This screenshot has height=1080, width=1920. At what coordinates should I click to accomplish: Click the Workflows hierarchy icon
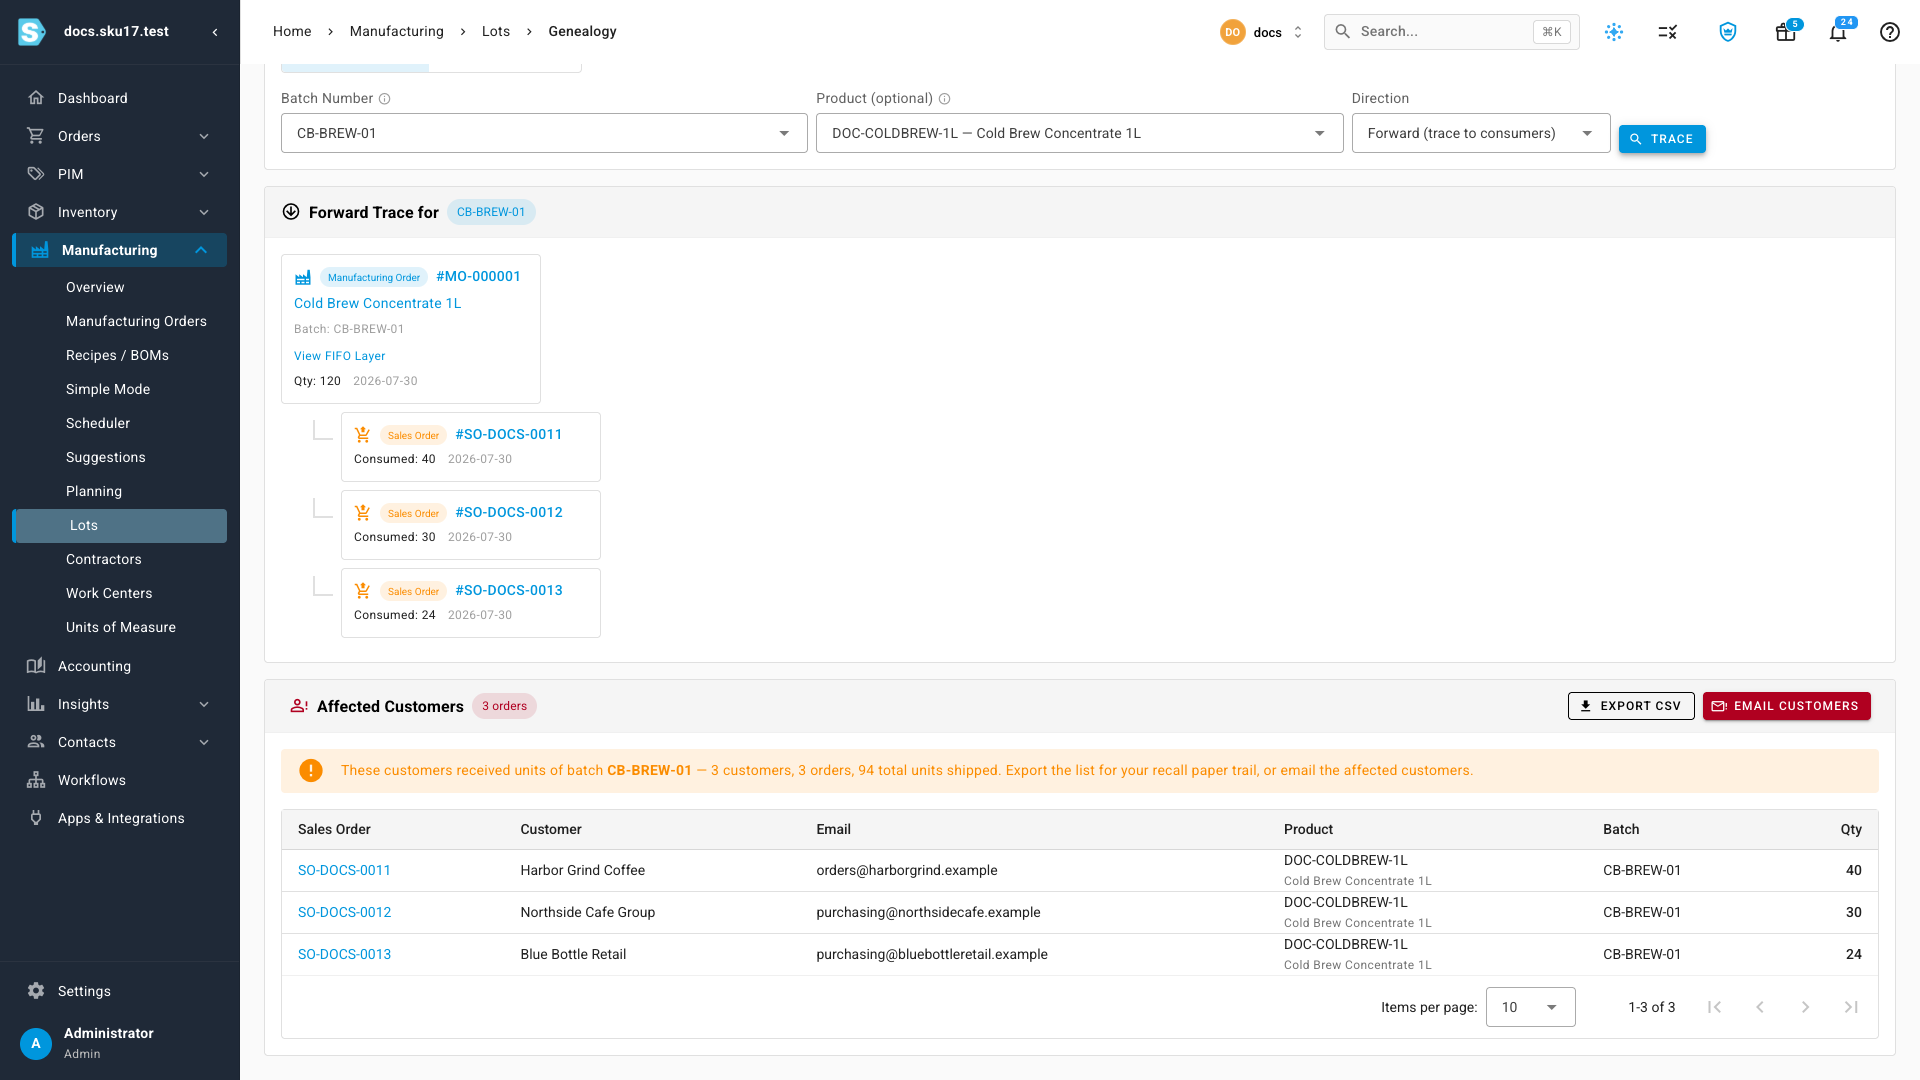click(36, 780)
